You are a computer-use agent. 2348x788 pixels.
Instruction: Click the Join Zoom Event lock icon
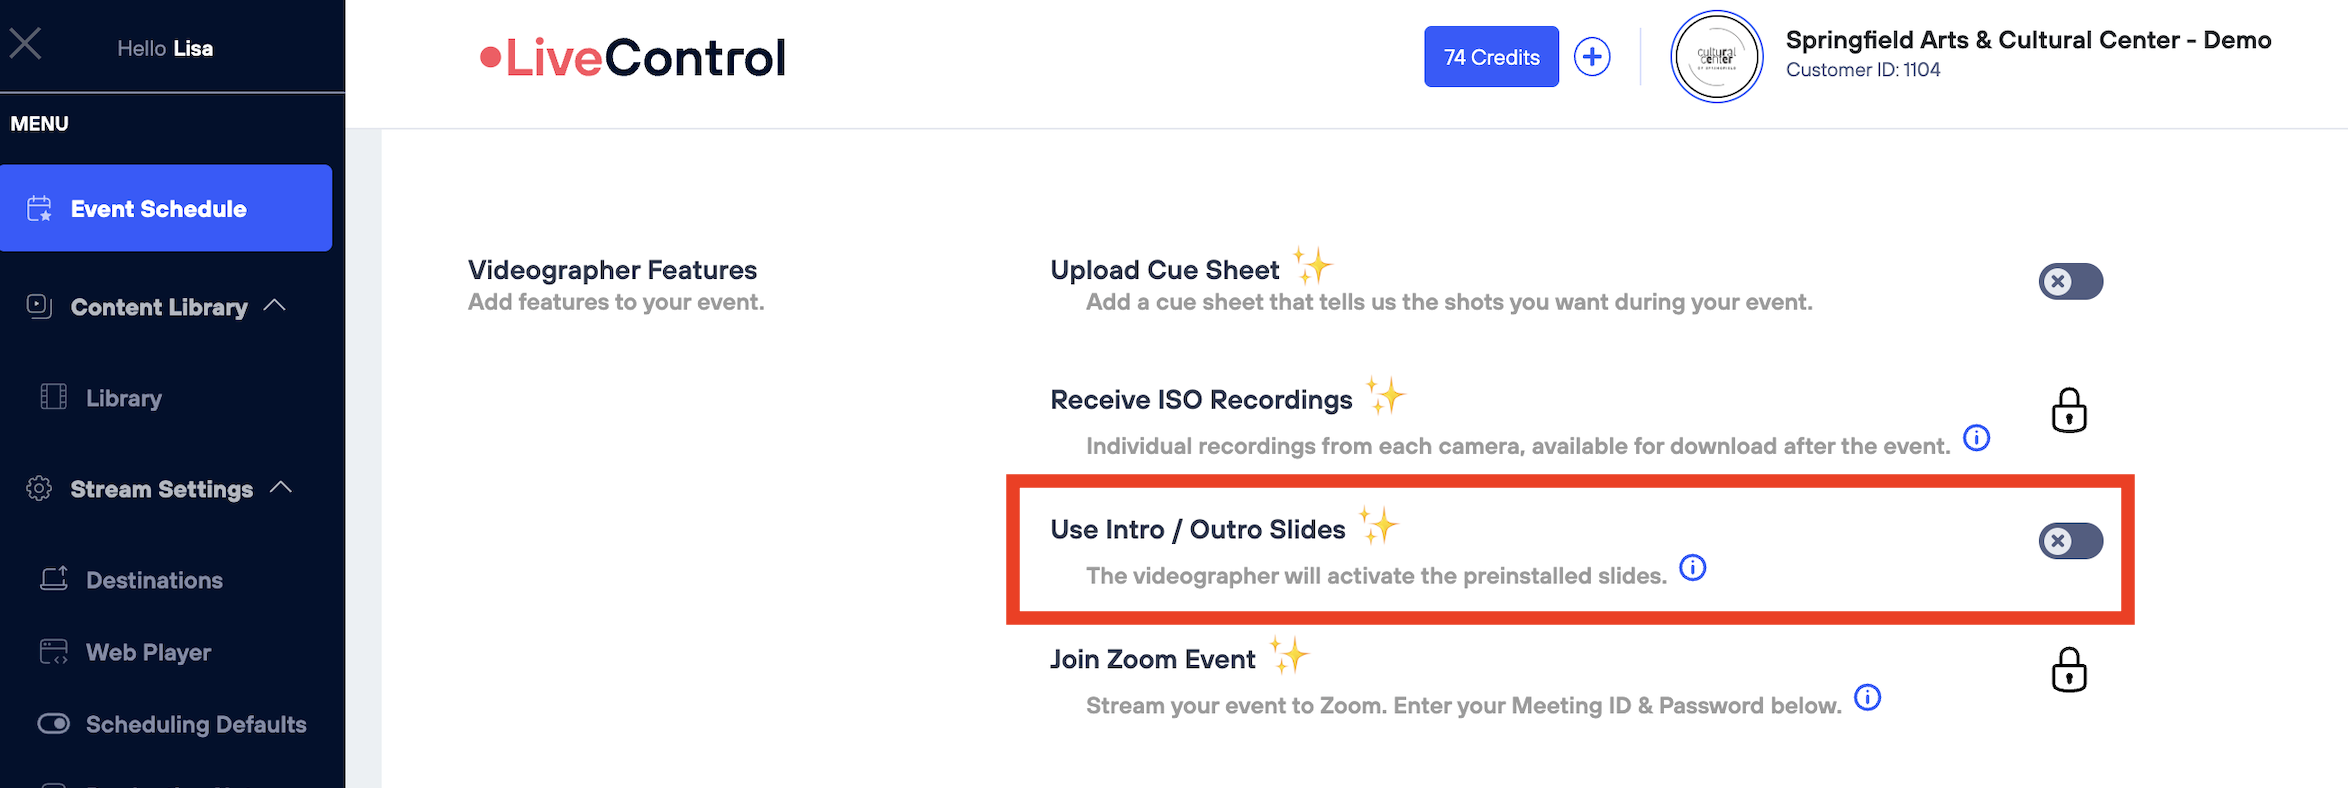point(2069,670)
